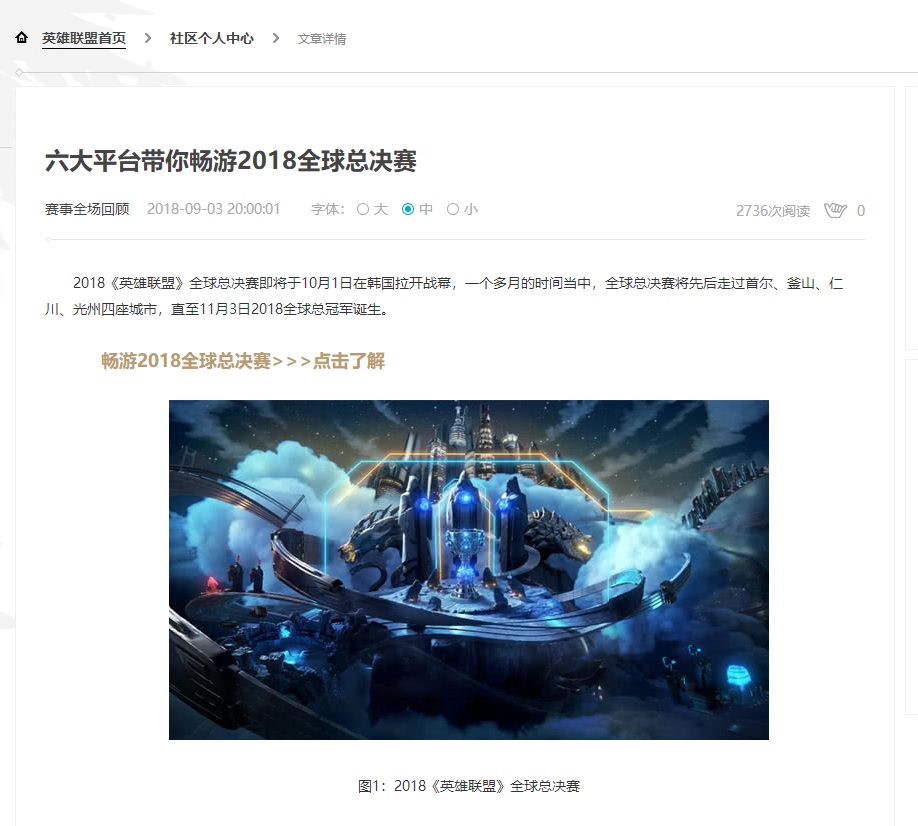Viewport: 918px width, 826px height.
Task: Select the 中 font size radio button
Action: 408,209
